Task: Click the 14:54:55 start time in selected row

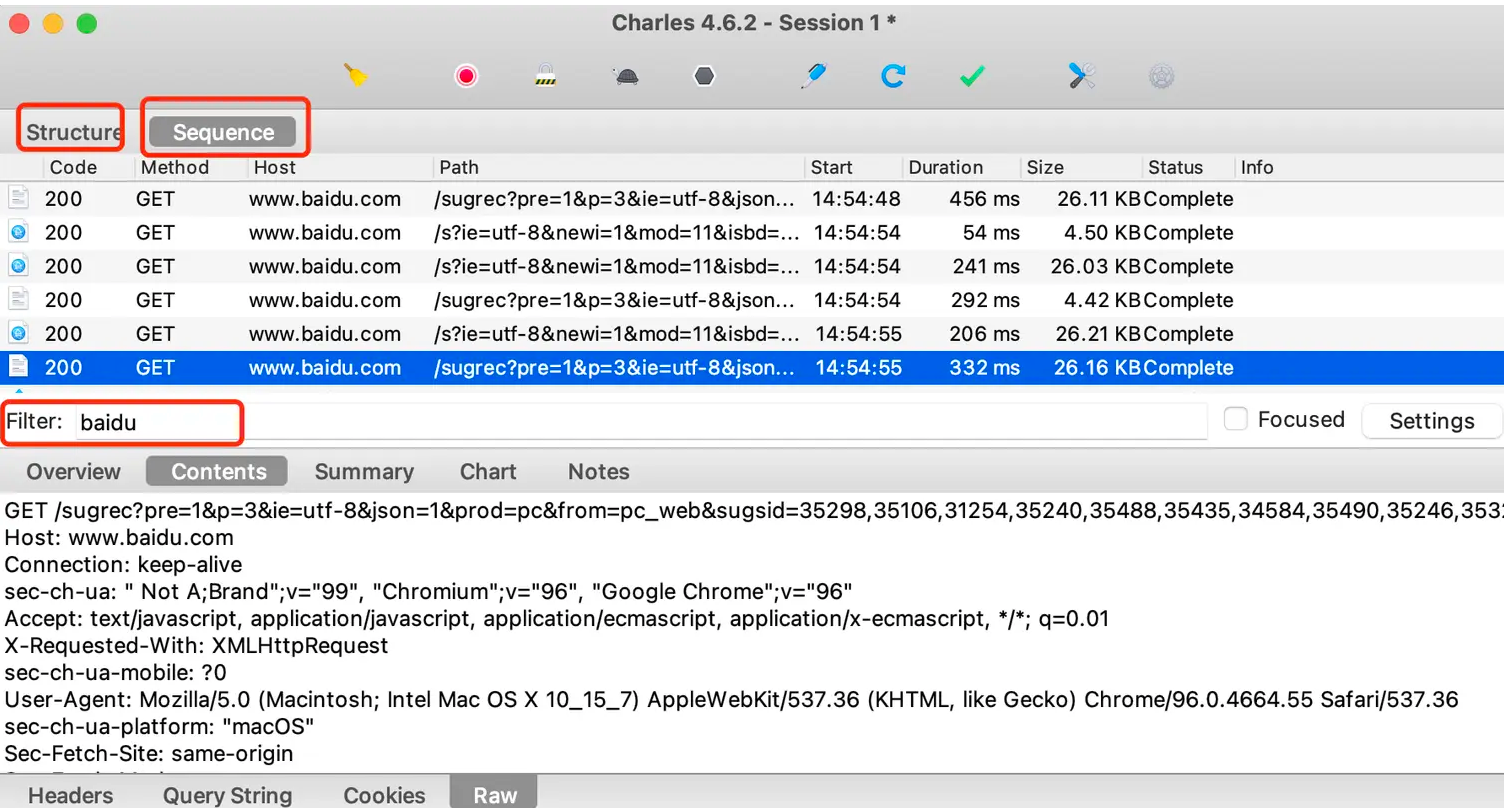Action: coord(858,367)
